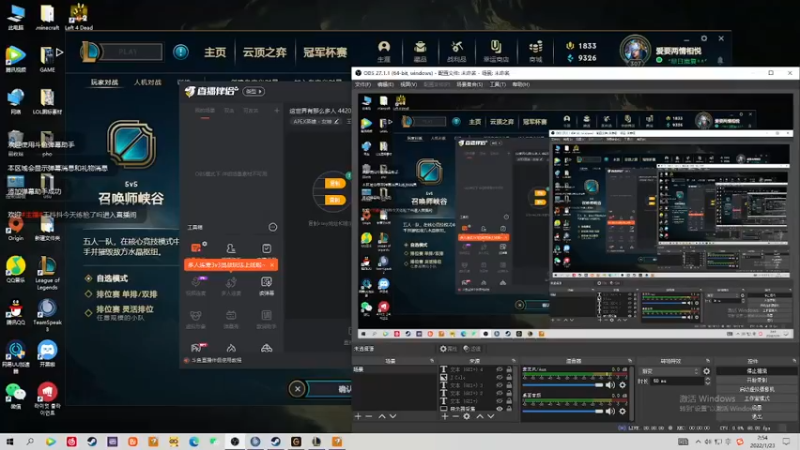Mute the first OBS mixer channel speaker
This screenshot has height=450, width=800.
610,385
